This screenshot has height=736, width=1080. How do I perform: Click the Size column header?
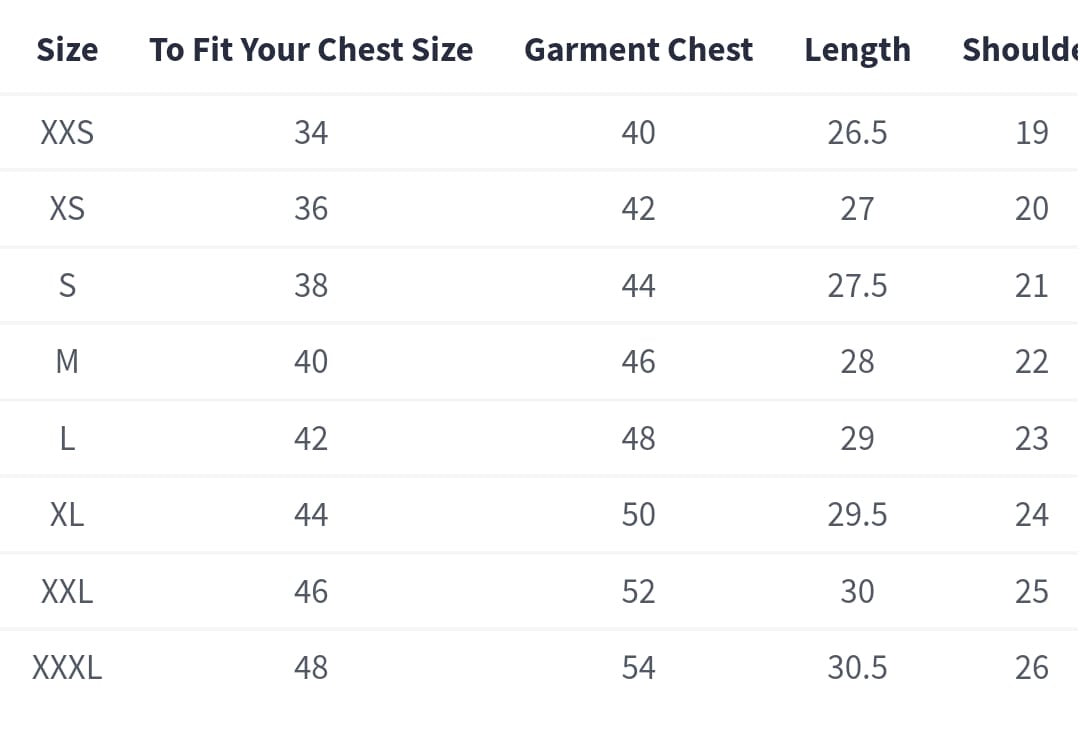67,50
